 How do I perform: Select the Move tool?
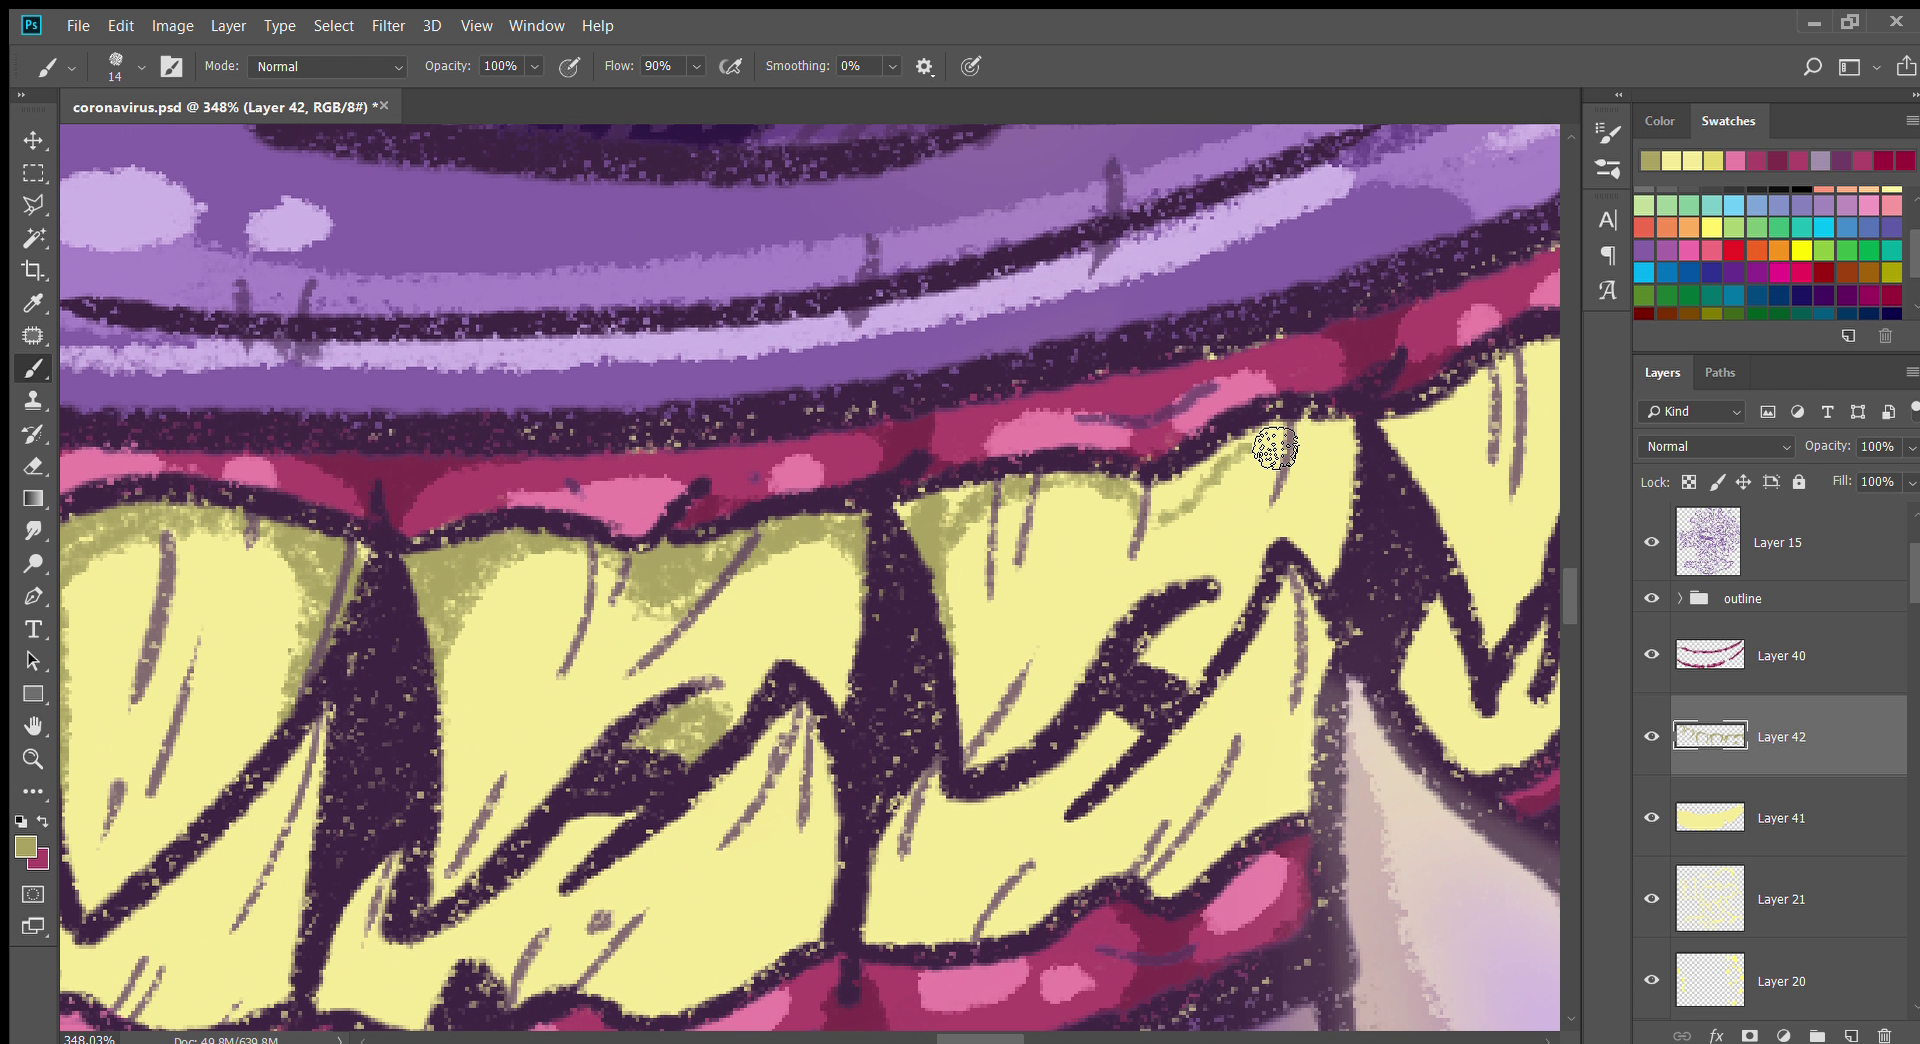(x=33, y=141)
